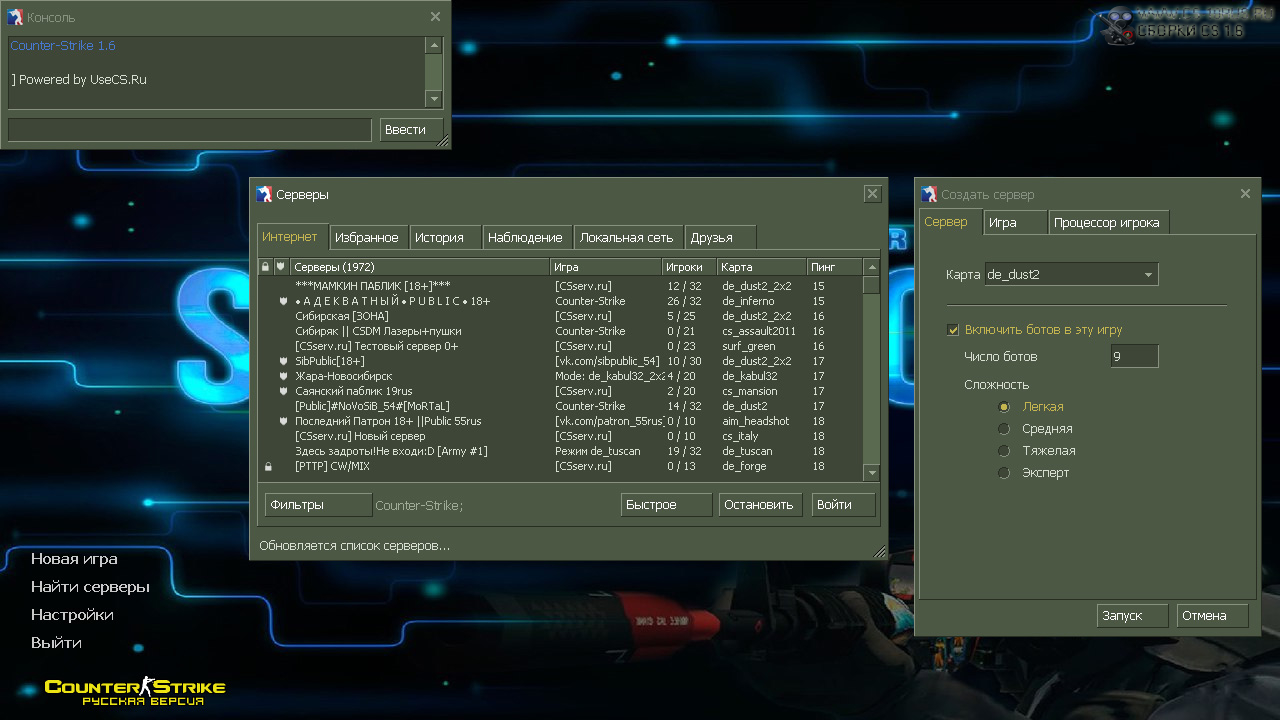The width and height of the screenshot is (1280, 720).
Task: Choose Эксперт difficulty radio button
Action: click(1004, 473)
